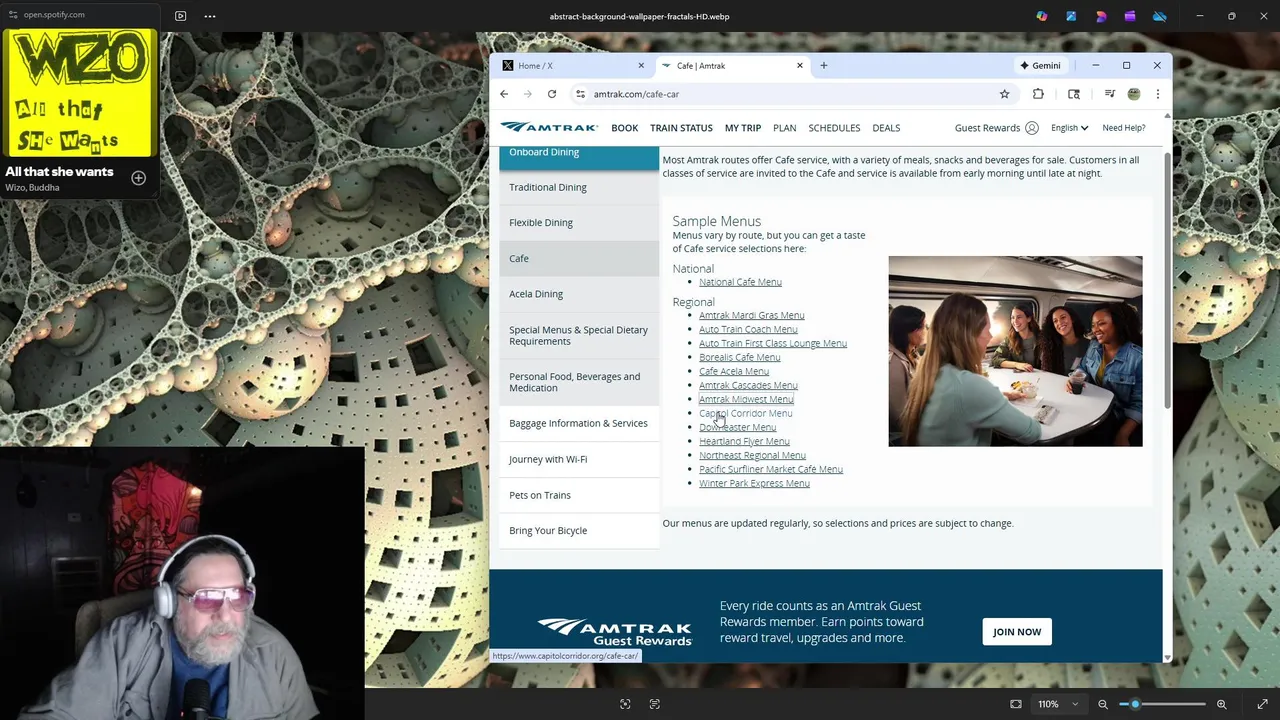This screenshot has width=1280, height=720.
Task: Click the Designer icon in Photos title bar
Action: (x=1101, y=16)
